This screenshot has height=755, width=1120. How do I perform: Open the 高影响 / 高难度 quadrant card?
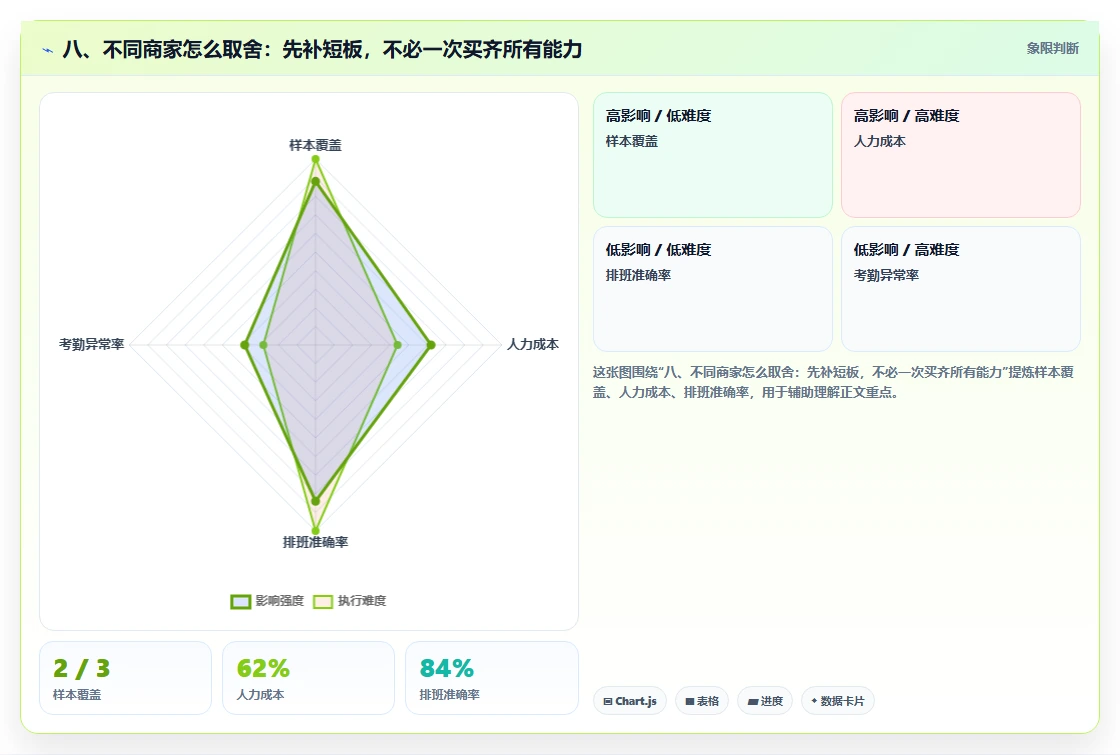[x=961, y=155]
